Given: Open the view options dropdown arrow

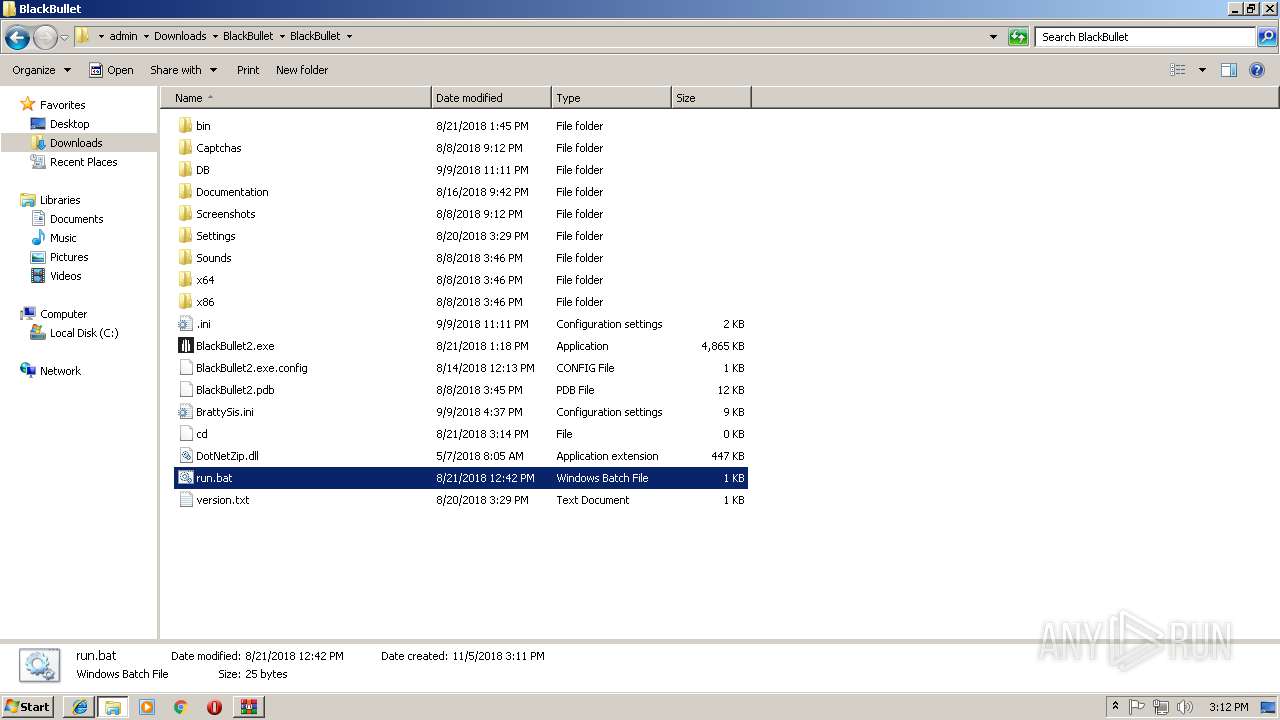Looking at the screenshot, I should click(1202, 70).
